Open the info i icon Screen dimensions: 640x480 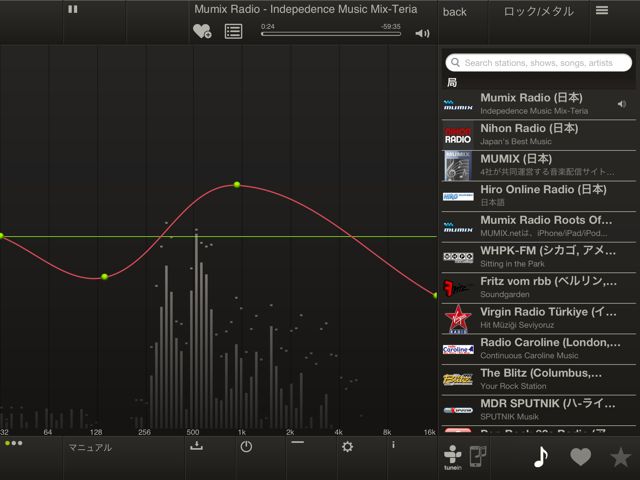[393, 445]
